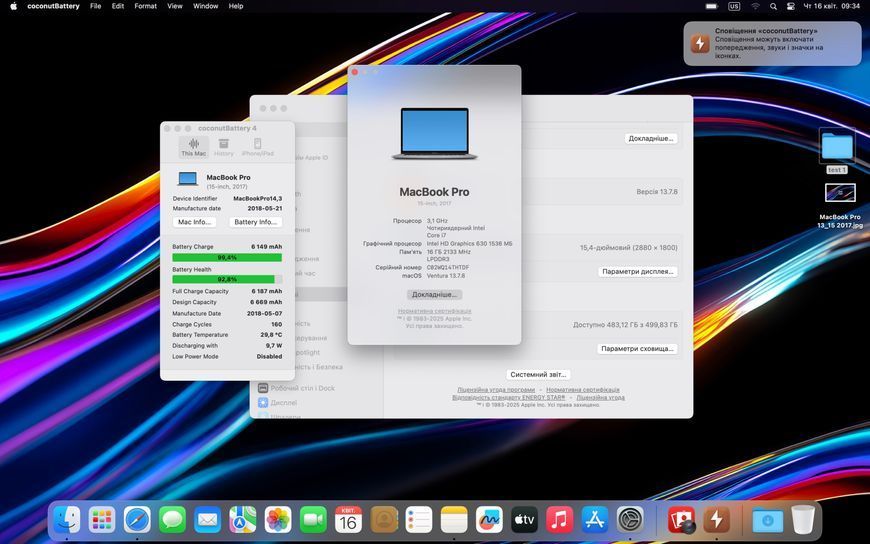The width and height of the screenshot is (870, 544).
Task: Open Messages from the Dock
Action: (173, 520)
